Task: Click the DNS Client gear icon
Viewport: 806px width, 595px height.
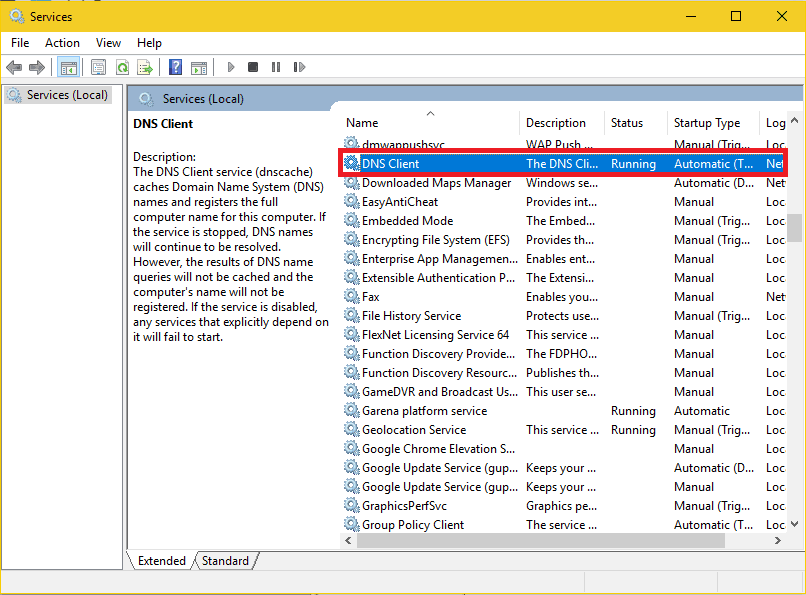Action: (x=352, y=163)
